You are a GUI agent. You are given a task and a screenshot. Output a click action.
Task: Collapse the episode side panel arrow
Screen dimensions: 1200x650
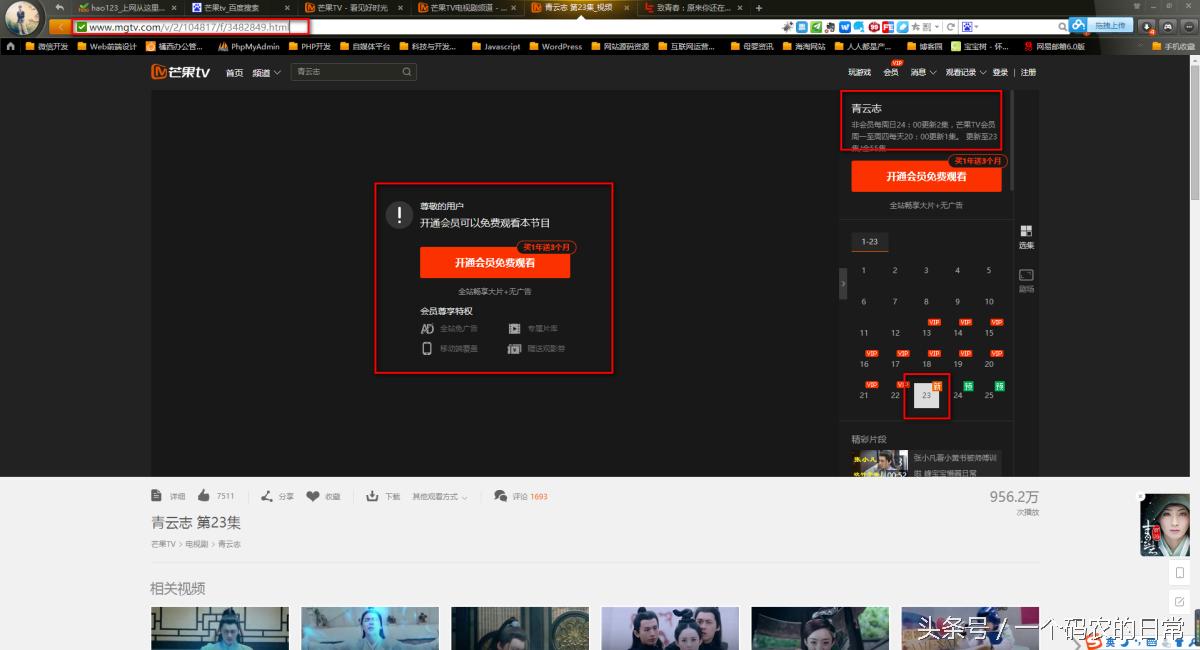pyautogui.click(x=843, y=284)
